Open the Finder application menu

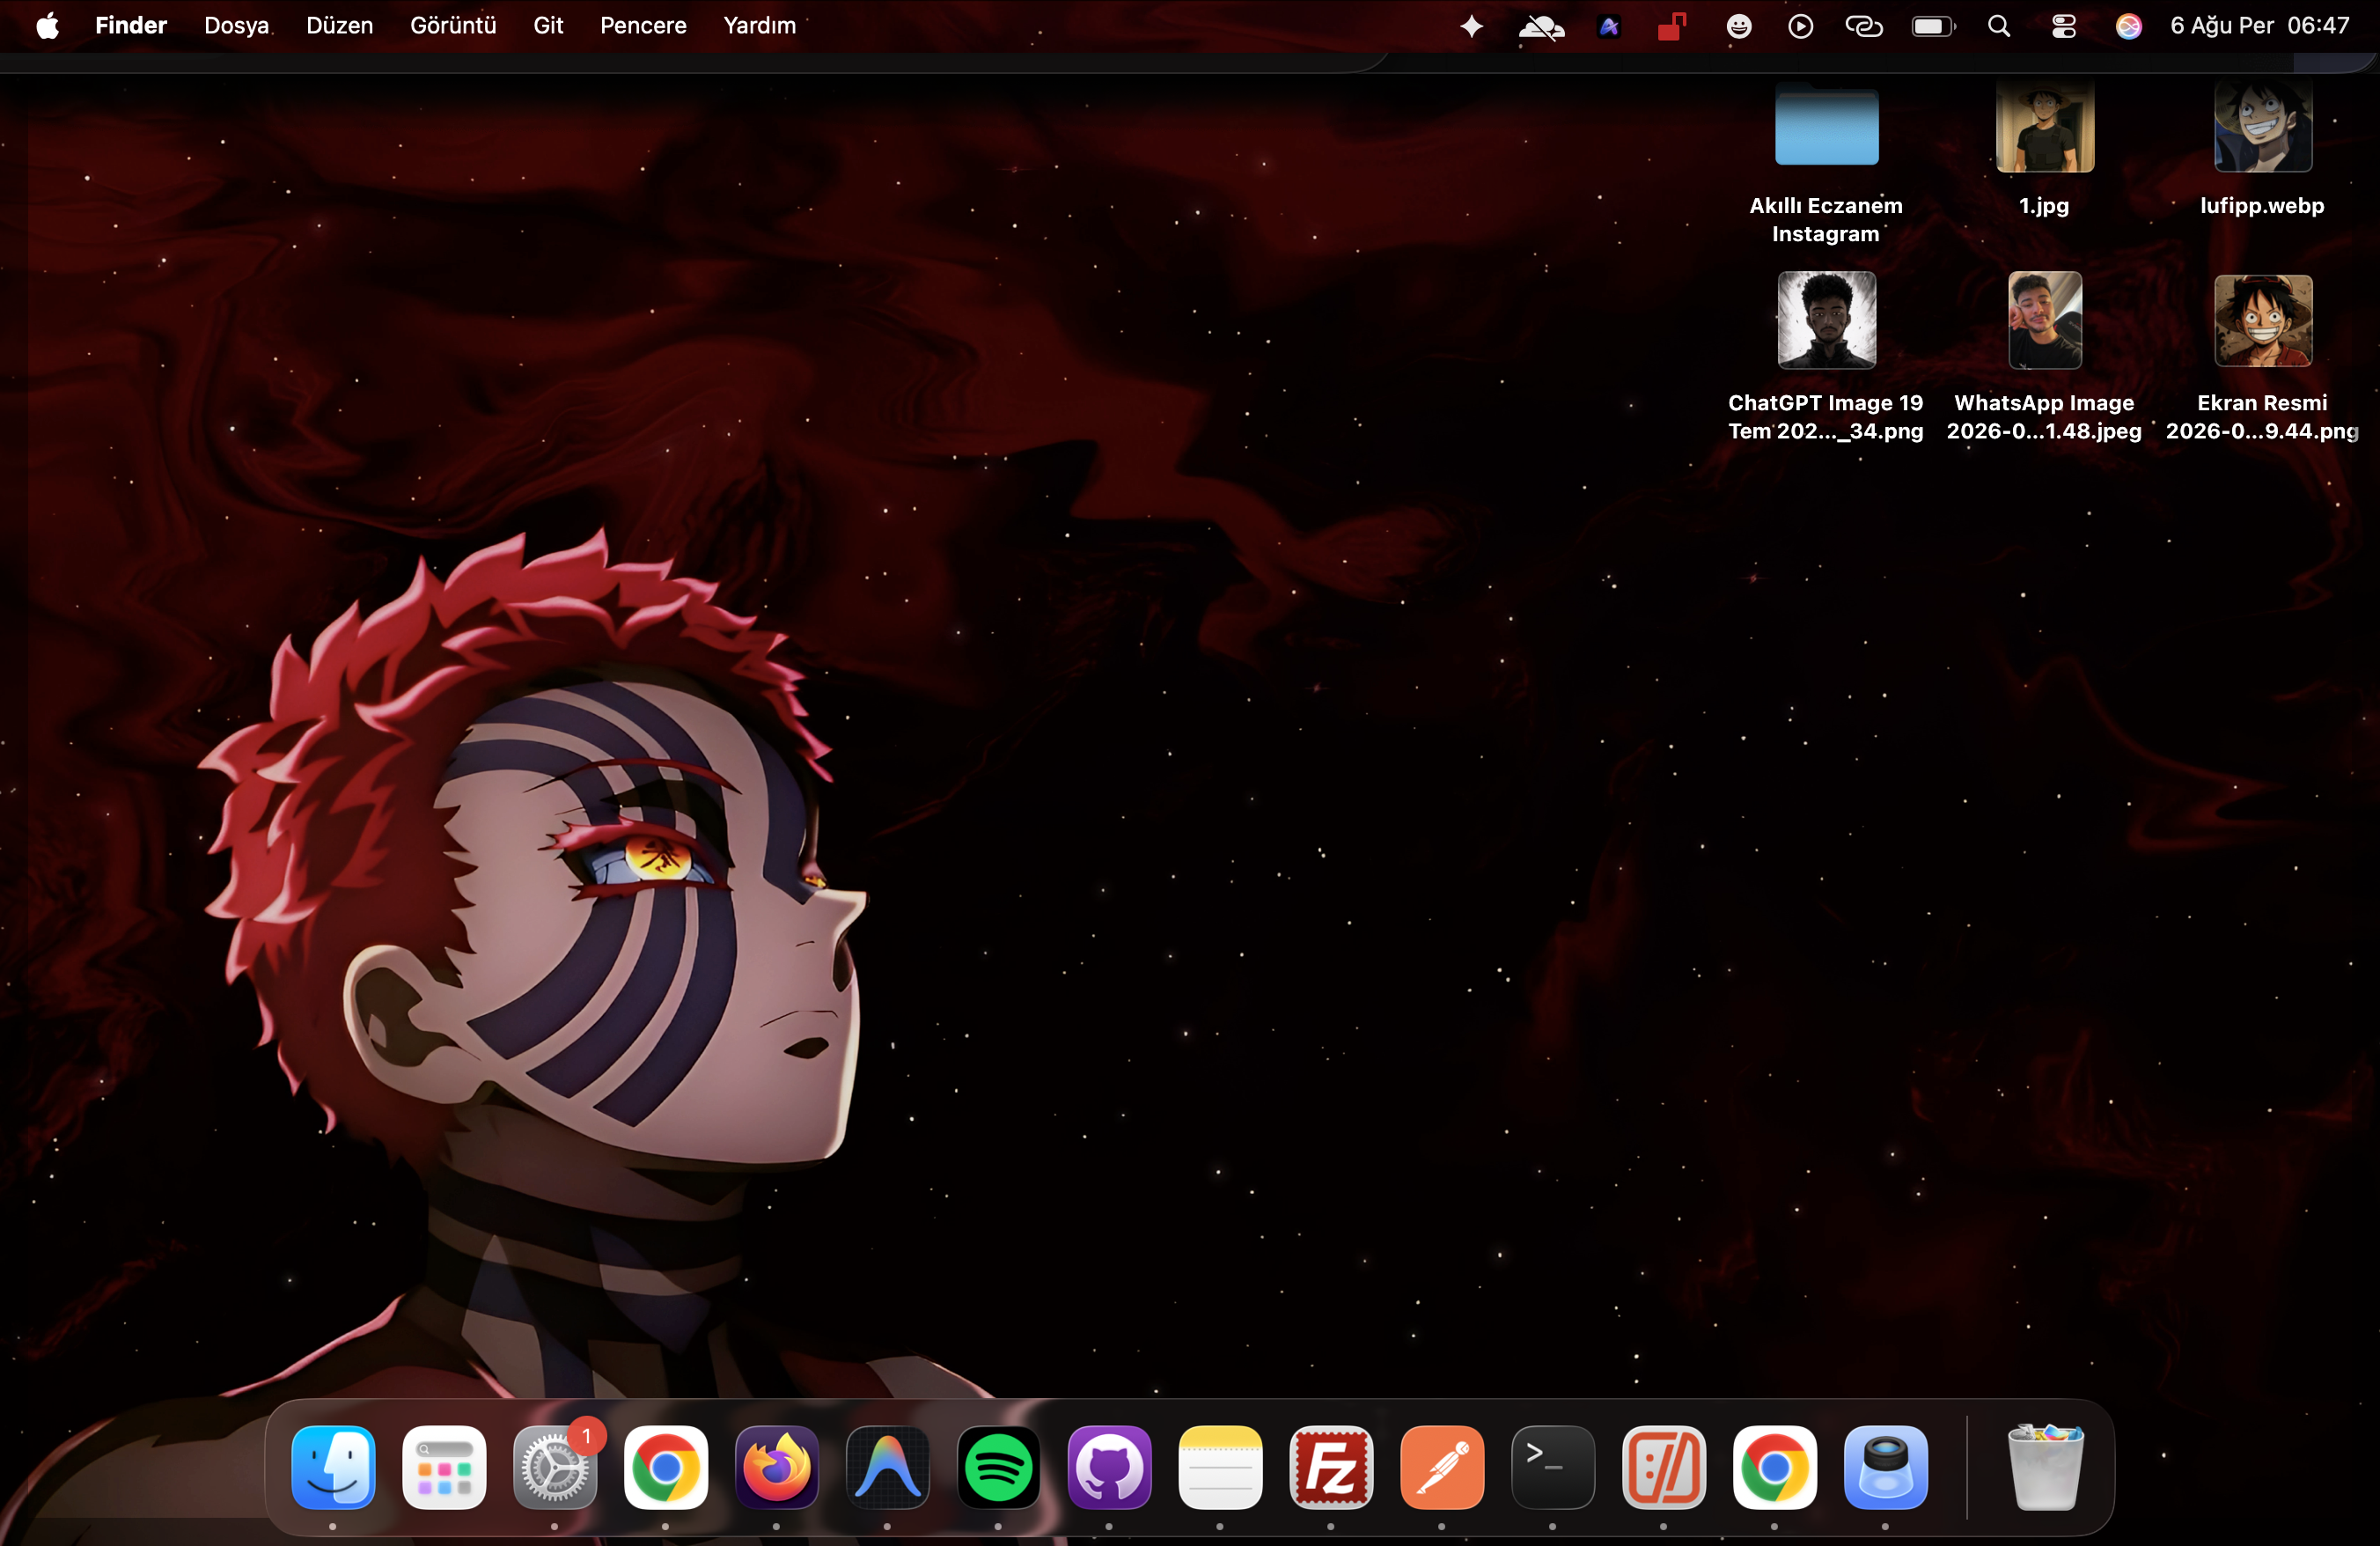(x=131, y=26)
